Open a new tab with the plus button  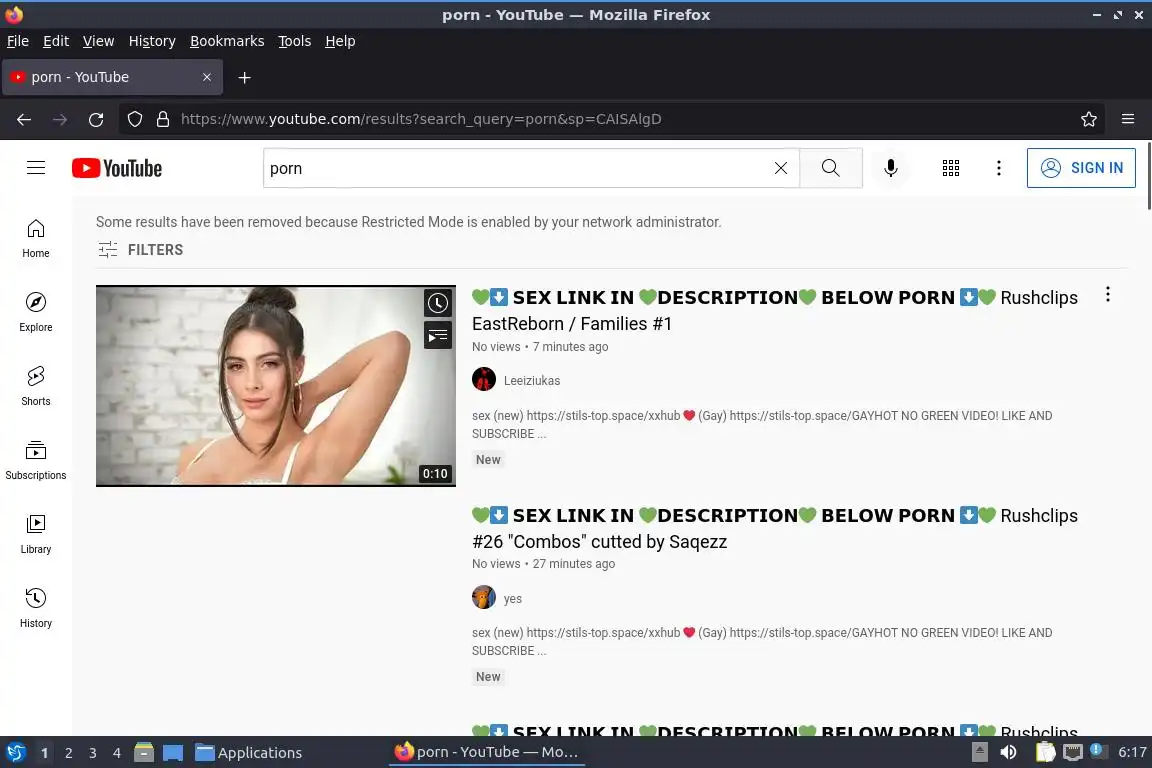pyautogui.click(x=245, y=77)
